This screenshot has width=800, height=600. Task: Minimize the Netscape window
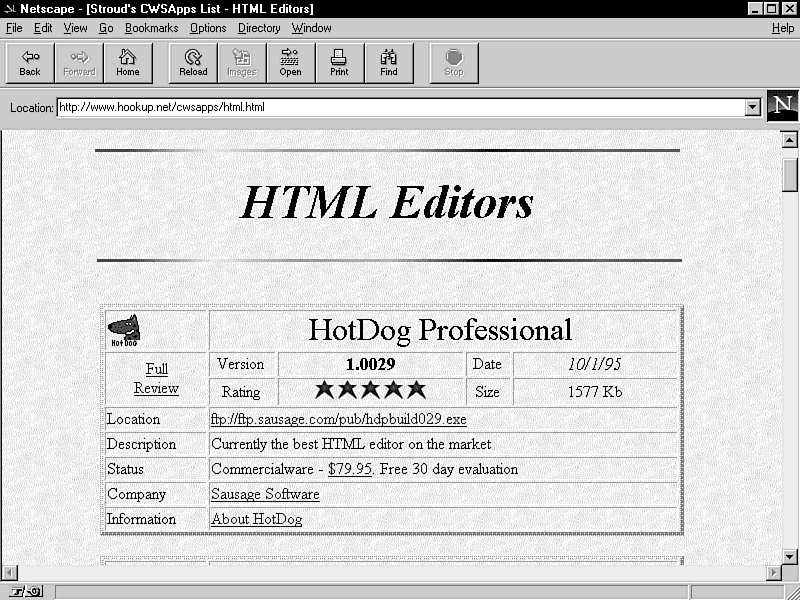[756, 9]
